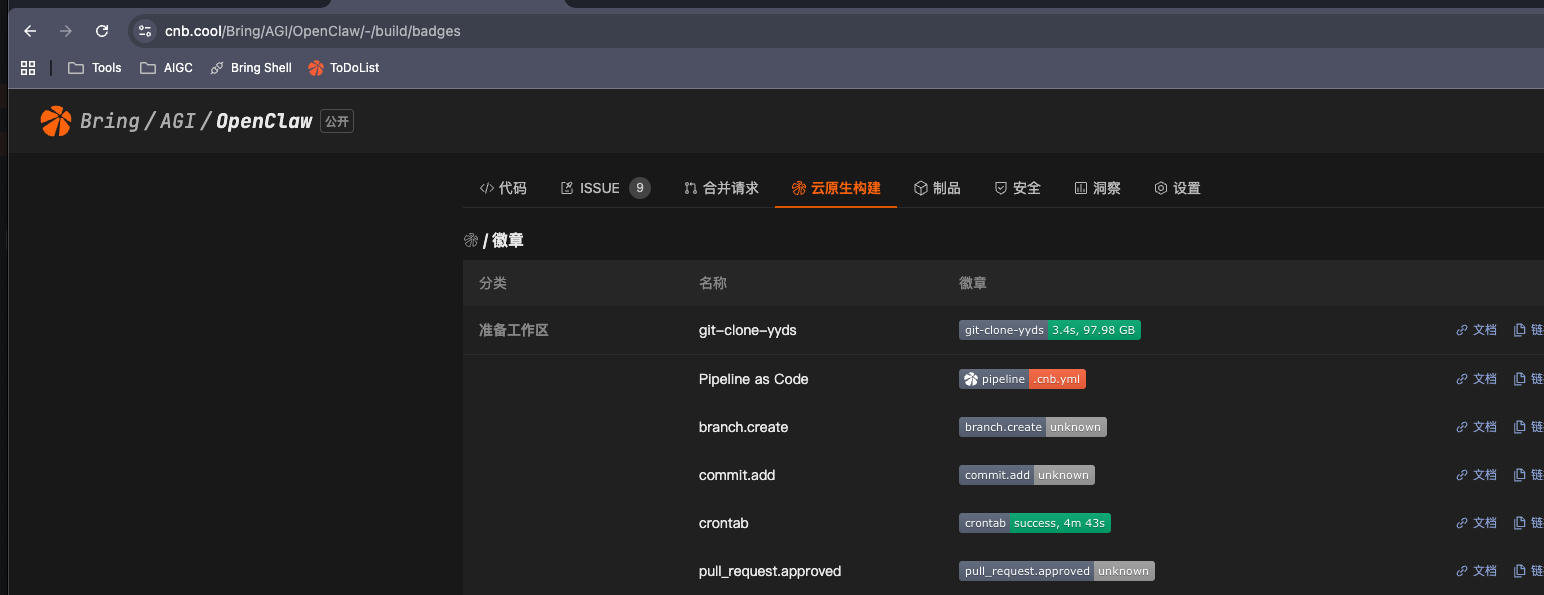Go to the 设置 tab
Screen dimensions: 1544x595
coord(1177,188)
